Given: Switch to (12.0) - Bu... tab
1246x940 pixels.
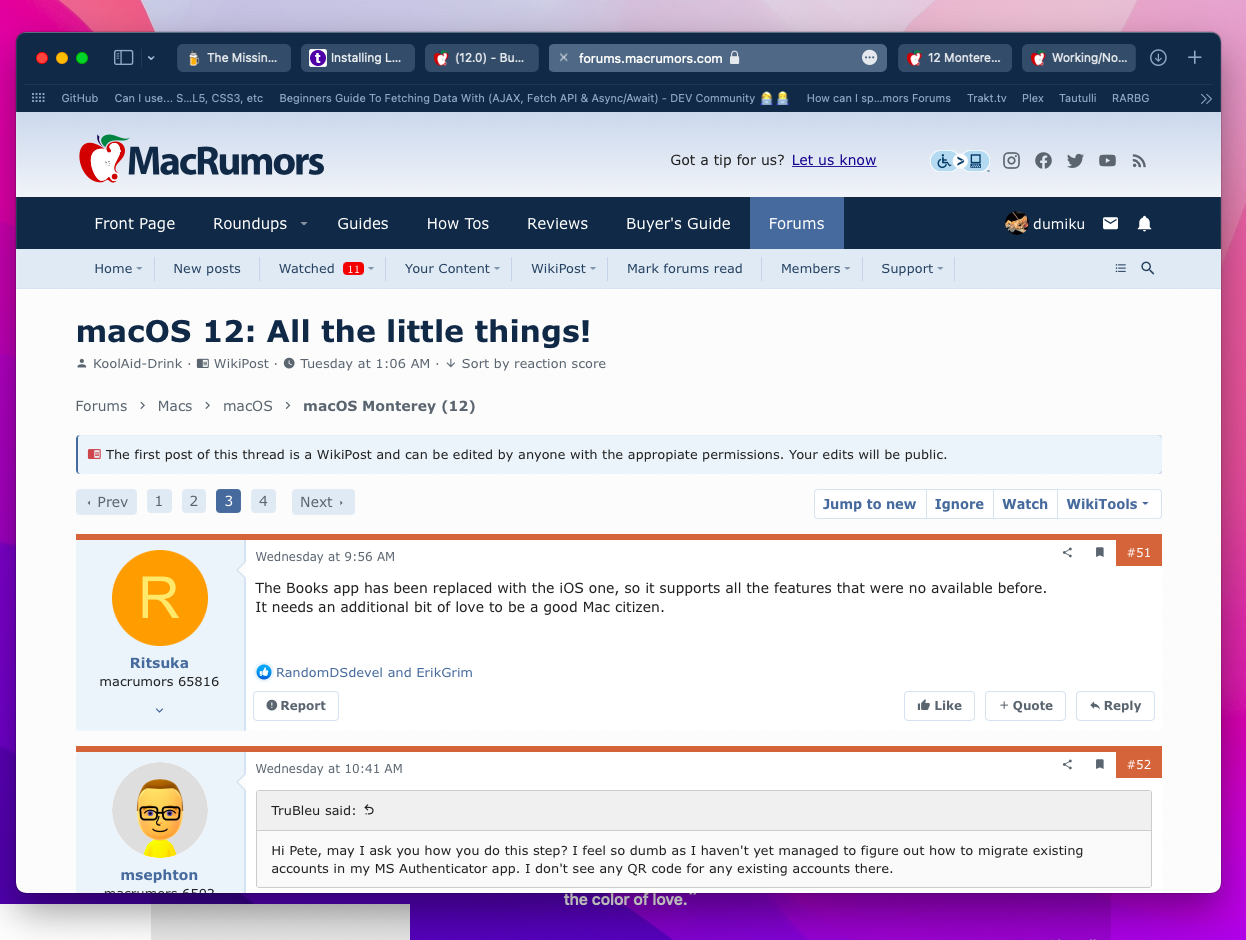Looking at the screenshot, I should pos(482,58).
